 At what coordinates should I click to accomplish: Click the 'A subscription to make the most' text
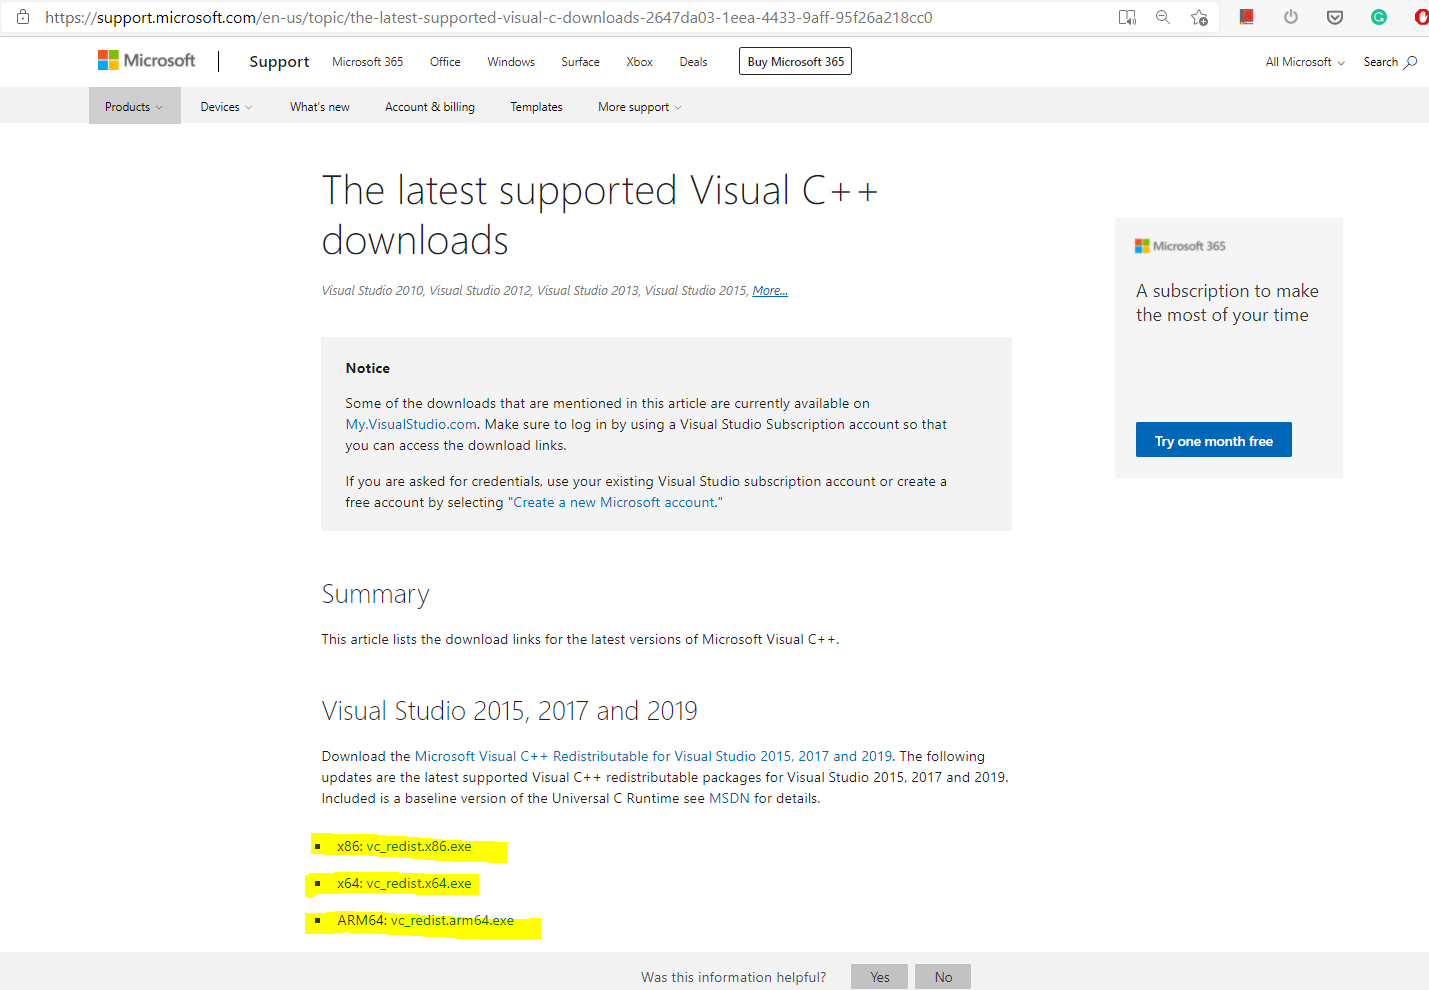click(x=1227, y=303)
